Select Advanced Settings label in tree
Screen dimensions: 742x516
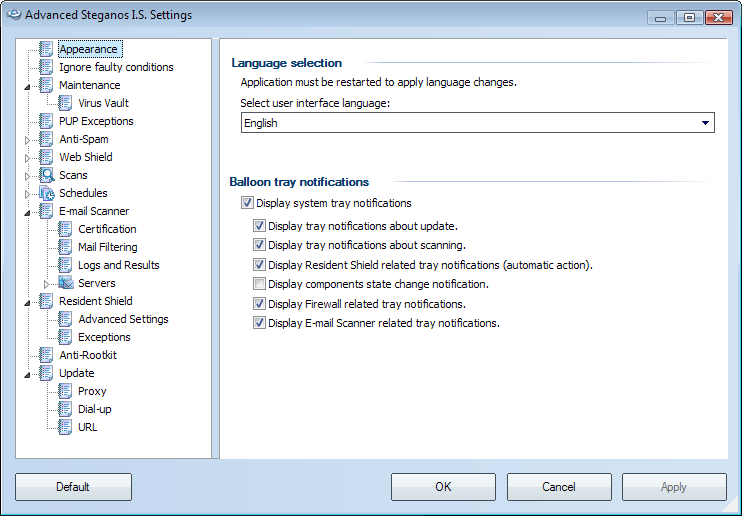(123, 319)
